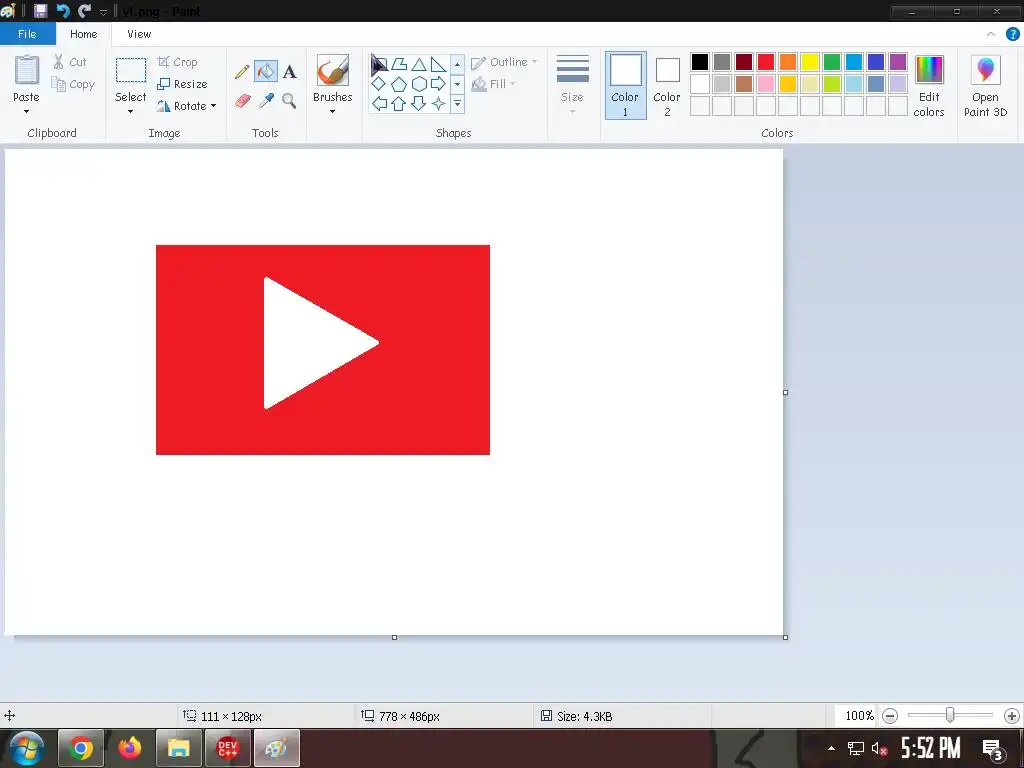Screen dimensions: 1024x768
Task: Show next row in Shapes gallery
Action: (x=458, y=84)
